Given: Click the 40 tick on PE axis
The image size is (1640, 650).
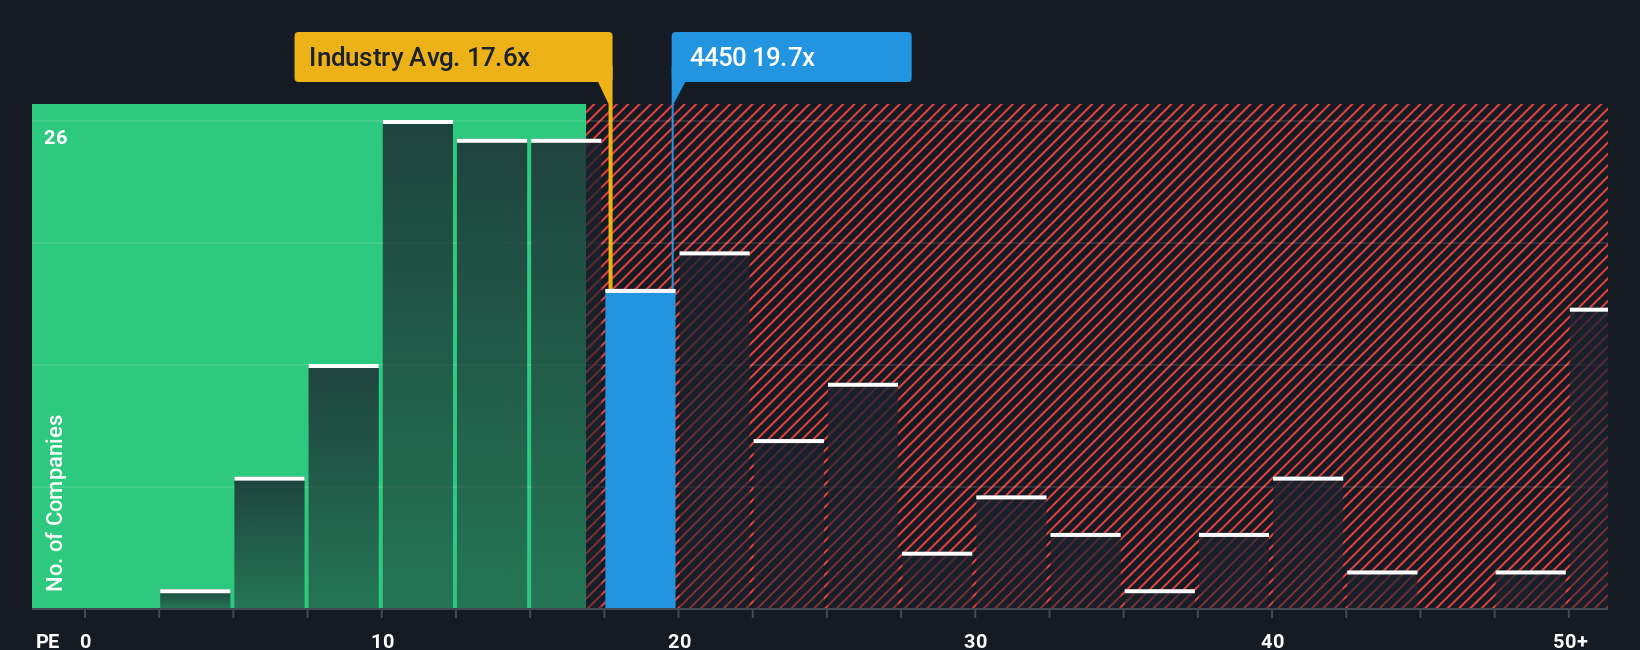Looking at the screenshot, I should click(x=1272, y=640).
